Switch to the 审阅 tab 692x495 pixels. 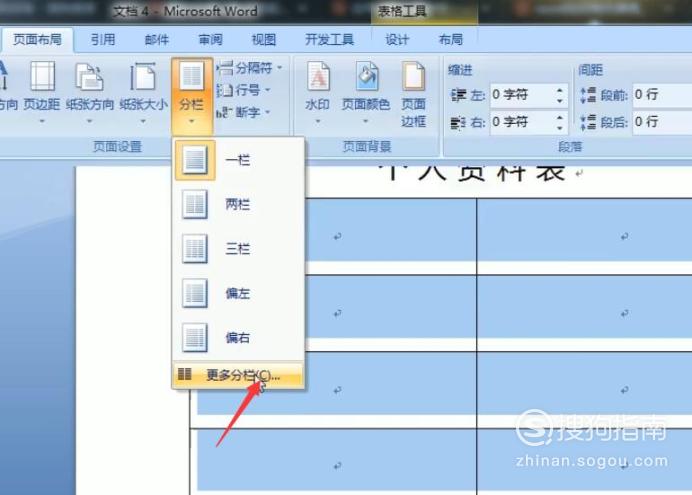click(x=211, y=40)
